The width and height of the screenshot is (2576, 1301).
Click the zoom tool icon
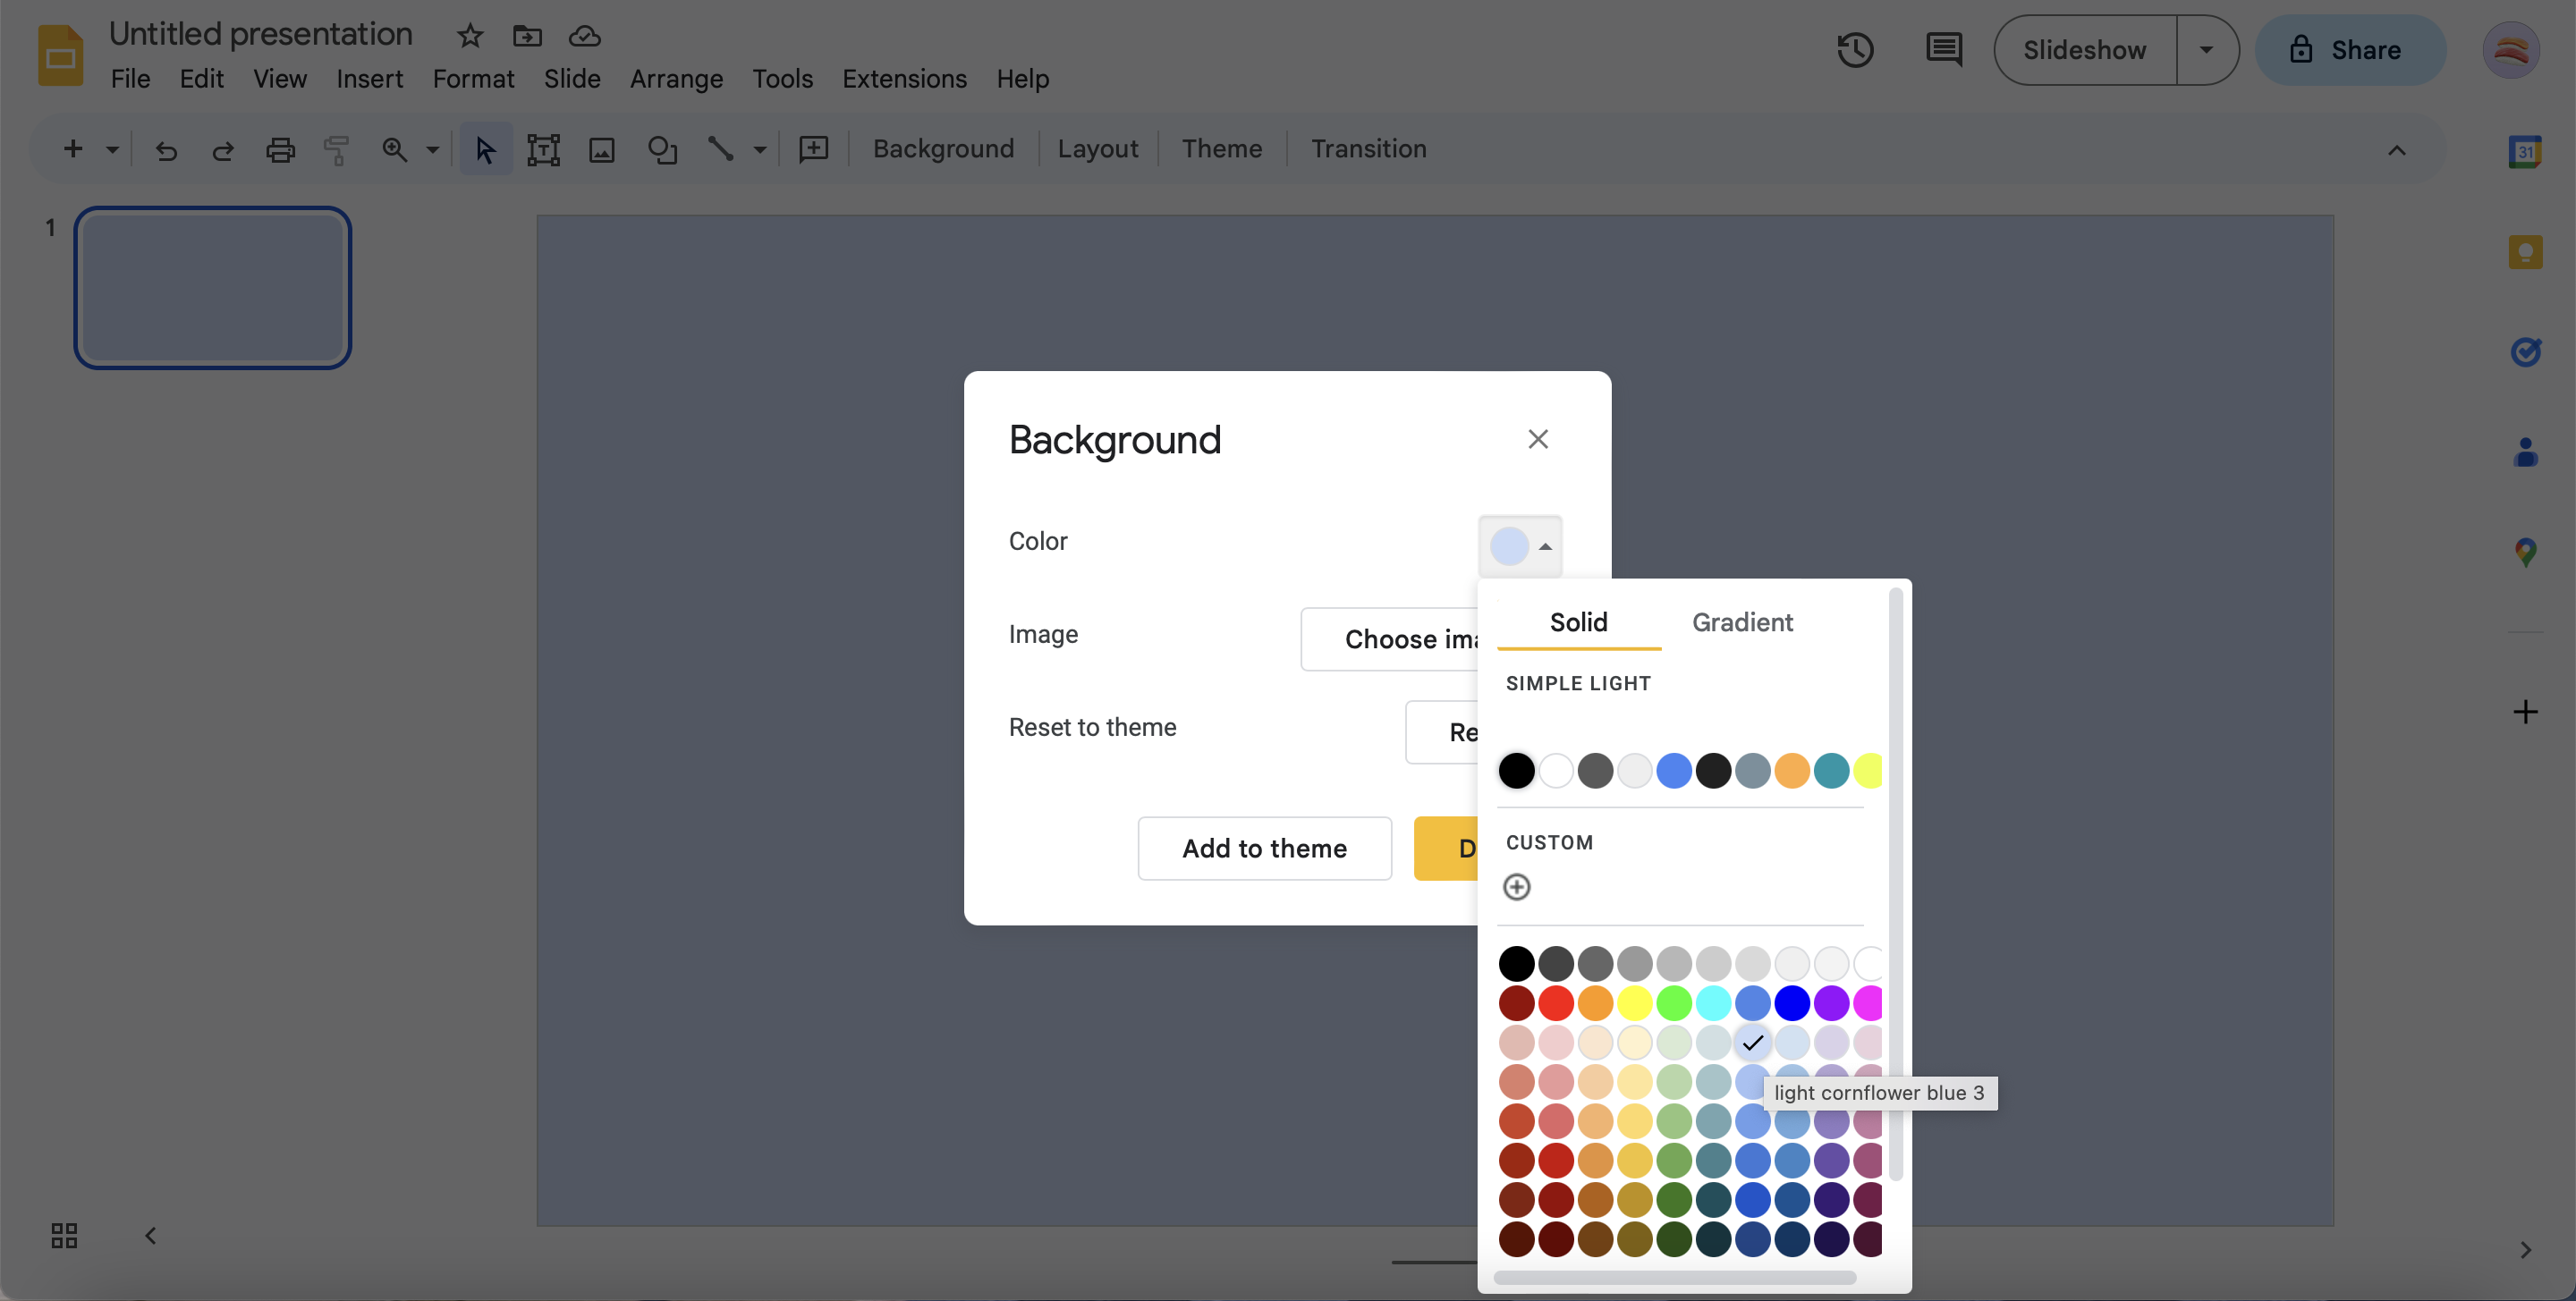coord(392,149)
